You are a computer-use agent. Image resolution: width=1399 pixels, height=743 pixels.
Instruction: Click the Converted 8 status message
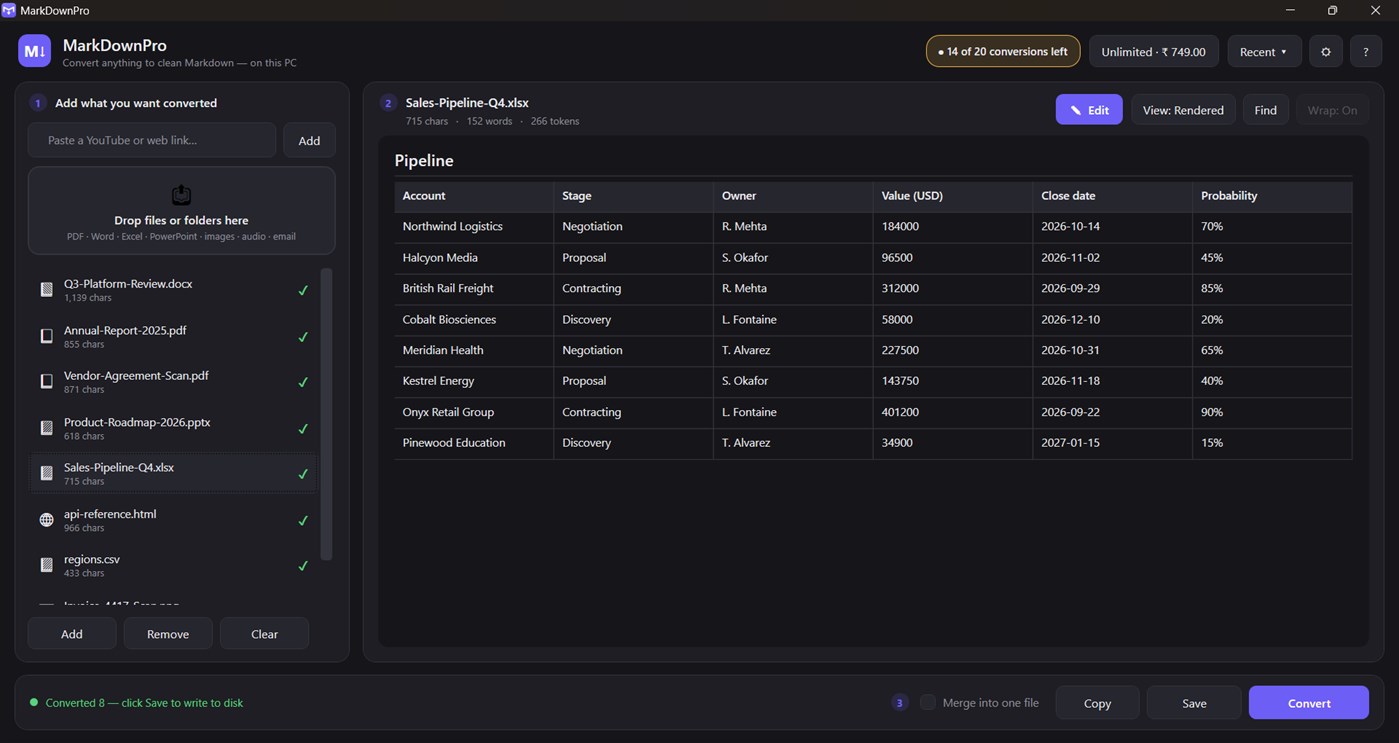tap(144, 703)
